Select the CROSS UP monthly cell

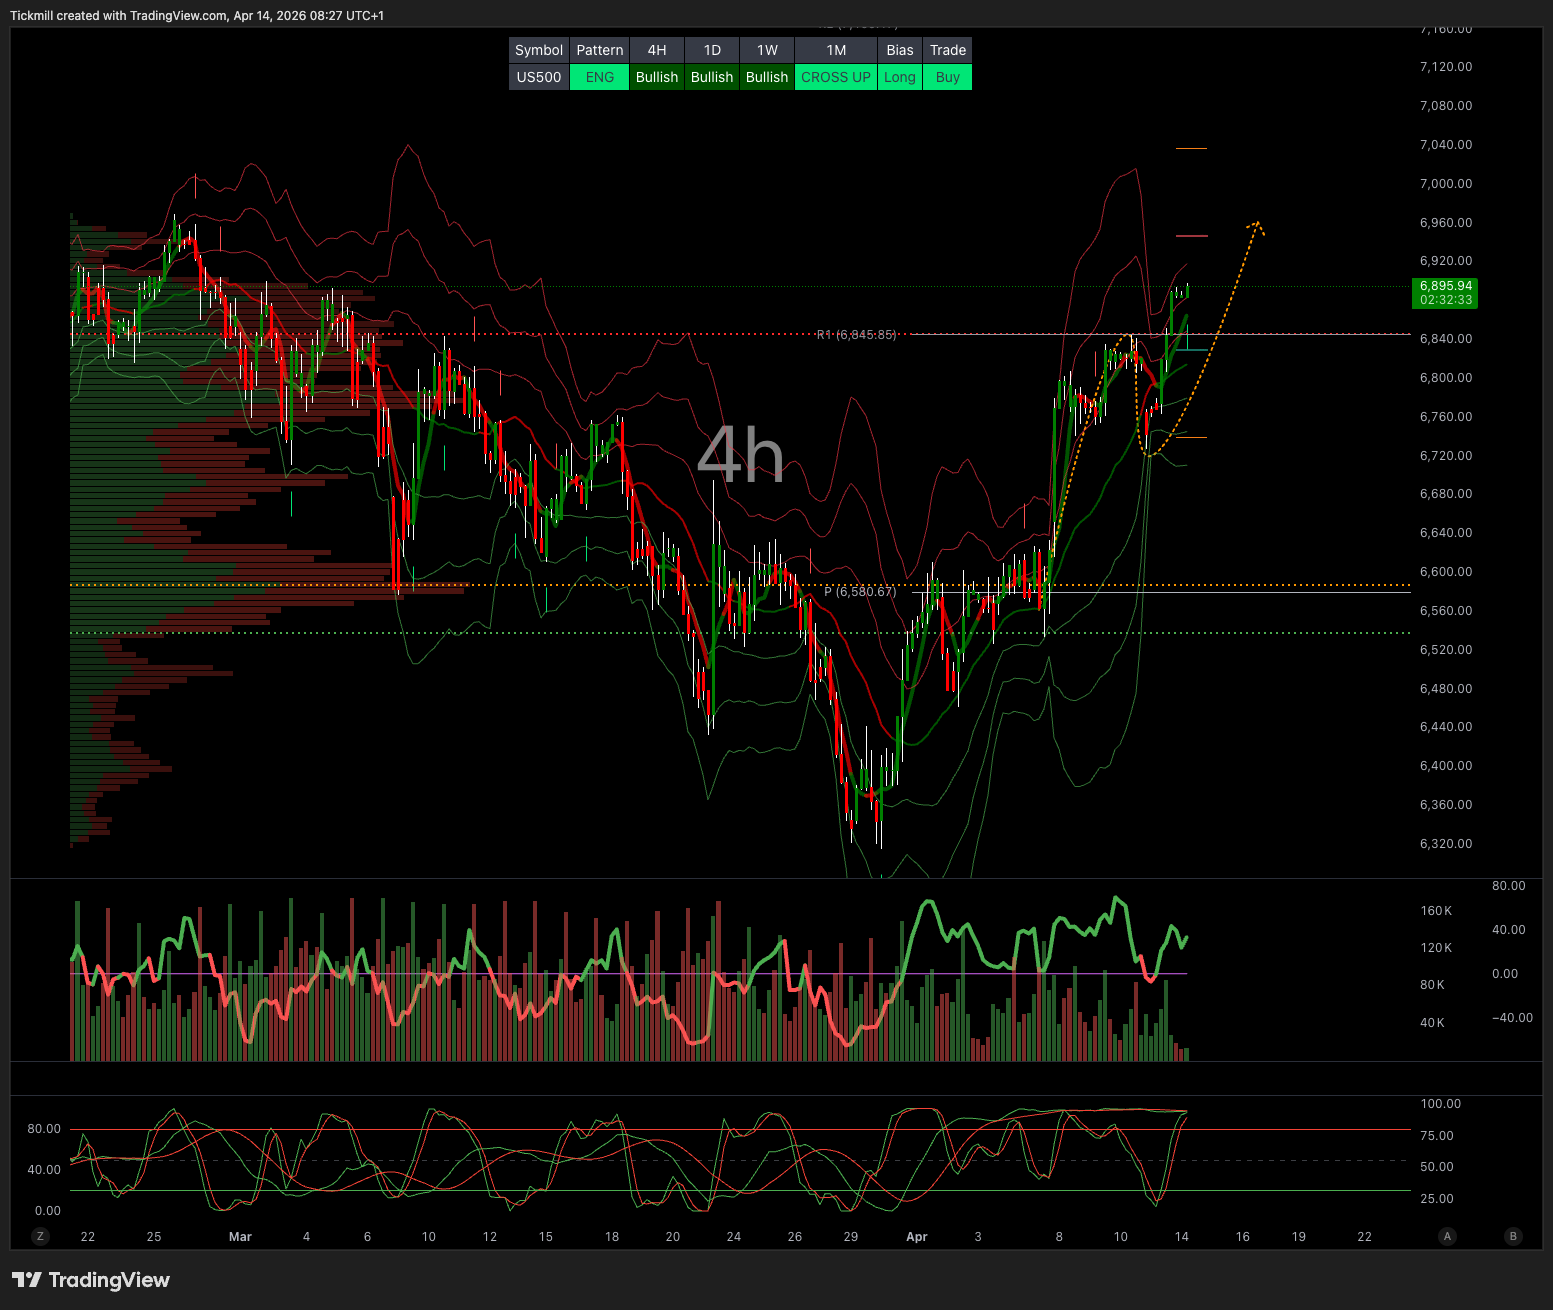tap(835, 77)
